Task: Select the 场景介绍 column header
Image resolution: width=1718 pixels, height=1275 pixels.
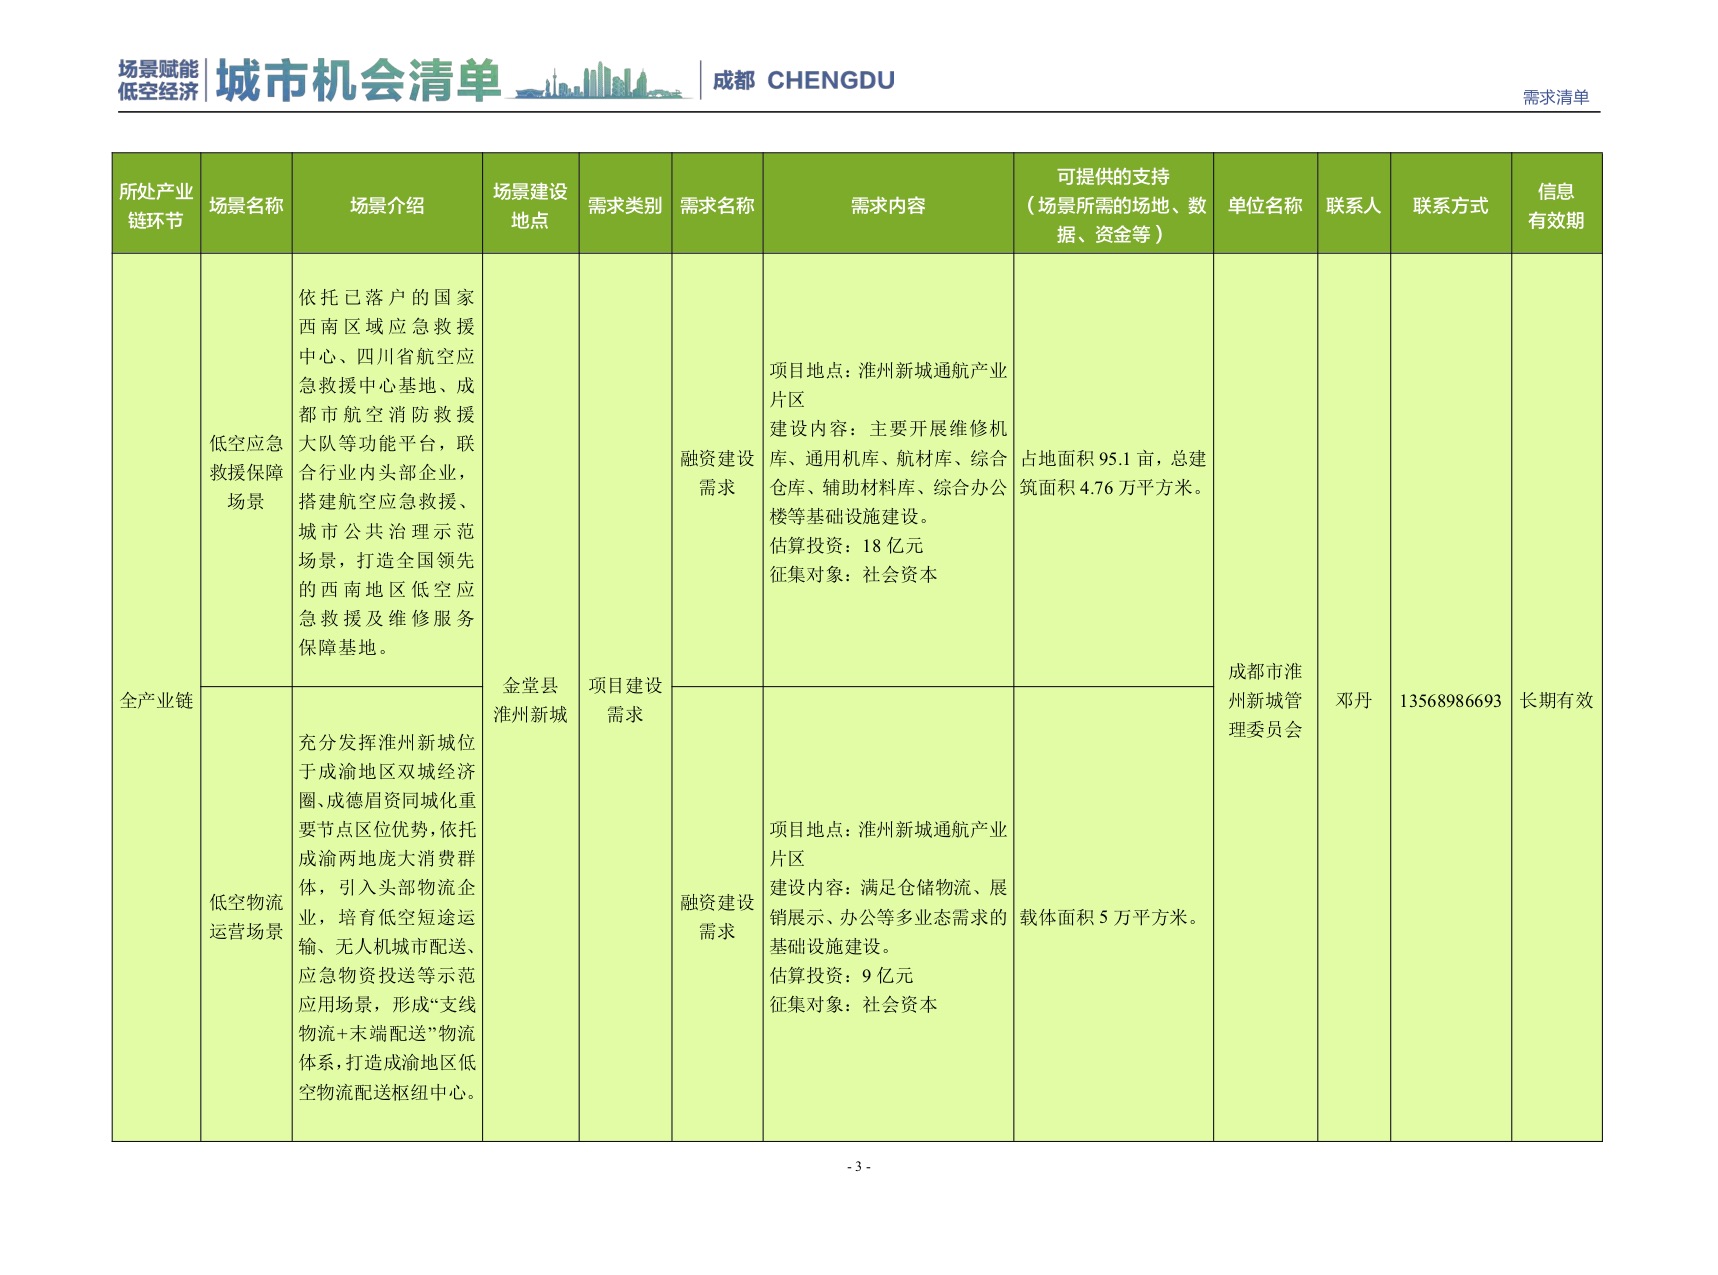Action: click(387, 205)
